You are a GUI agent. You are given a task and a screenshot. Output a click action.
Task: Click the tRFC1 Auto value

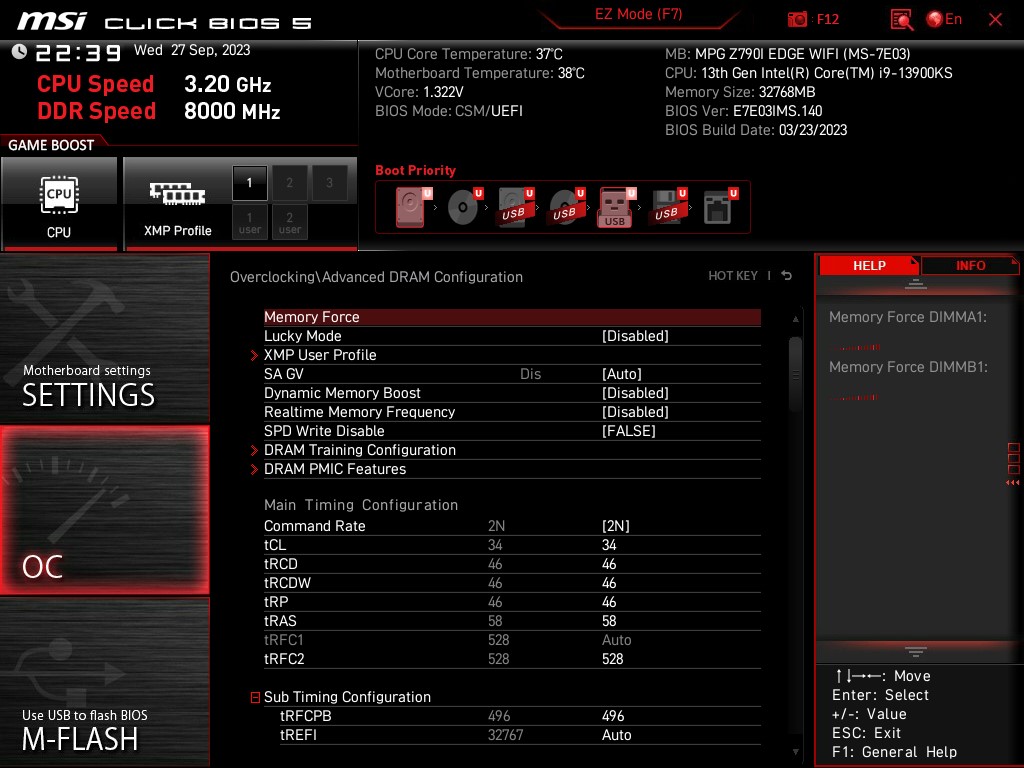tap(616, 640)
